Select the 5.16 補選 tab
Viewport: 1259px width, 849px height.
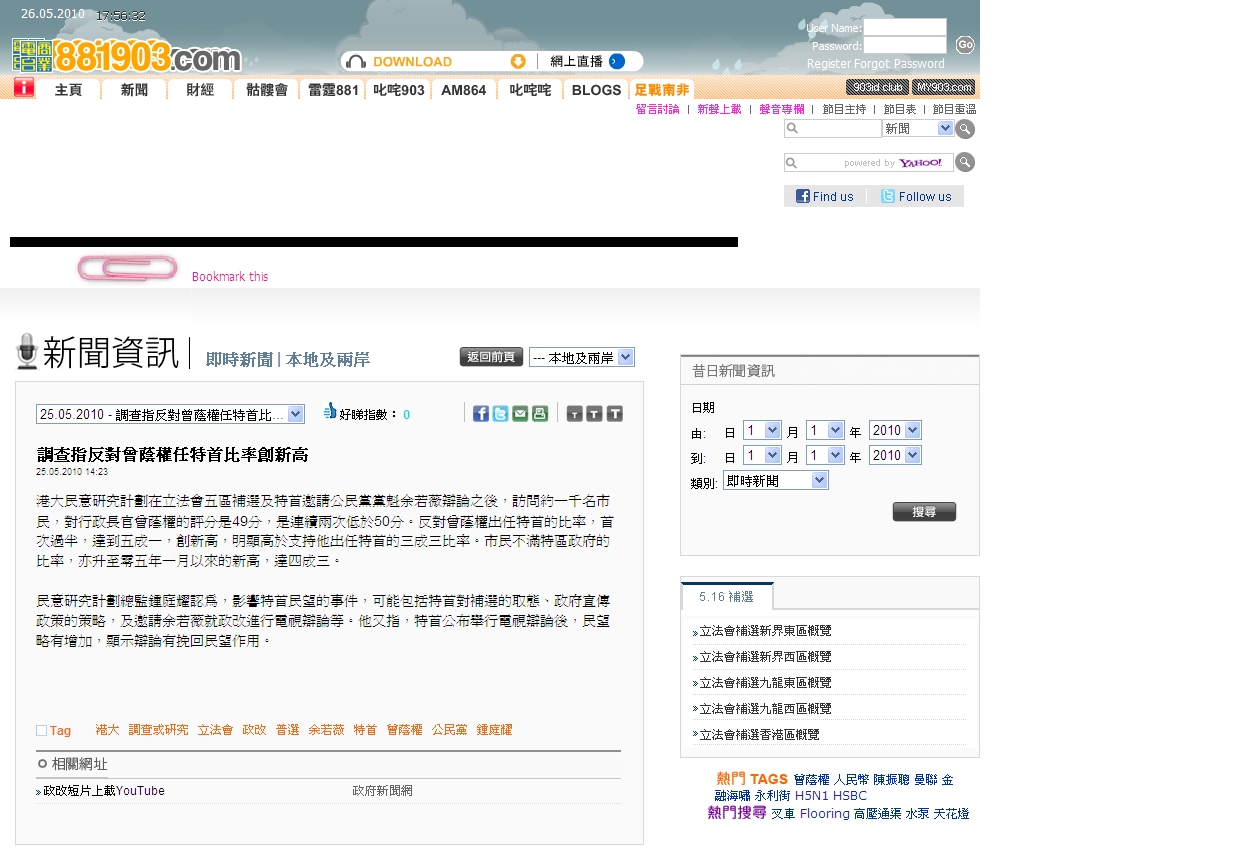(726, 597)
